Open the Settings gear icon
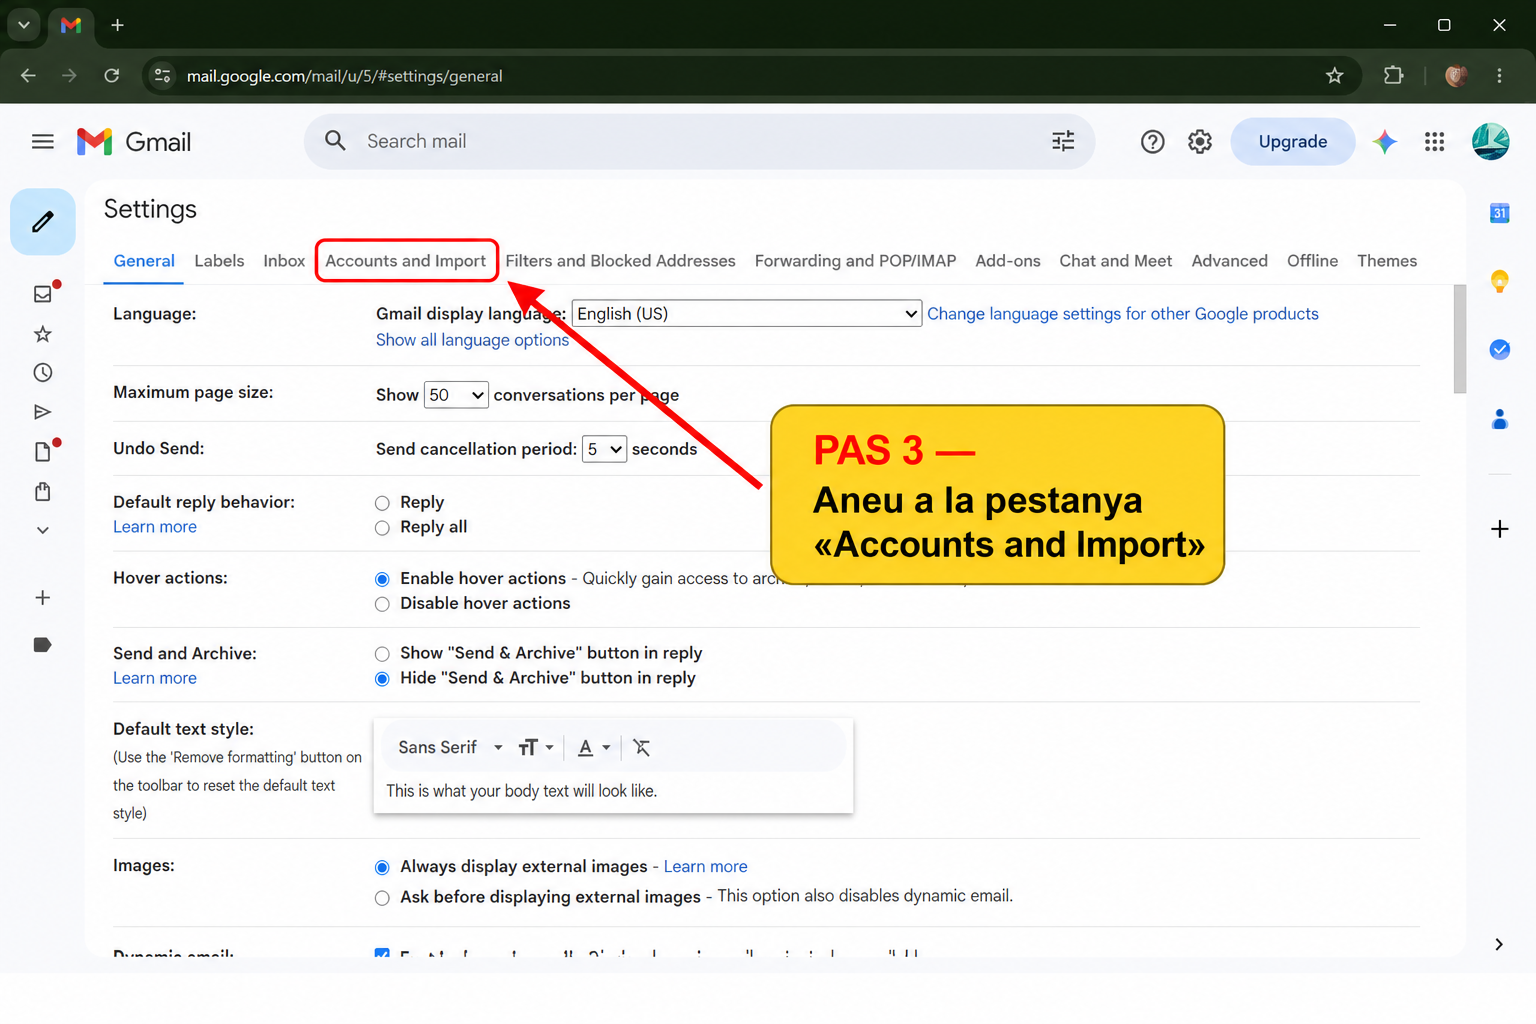 click(1200, 142)
